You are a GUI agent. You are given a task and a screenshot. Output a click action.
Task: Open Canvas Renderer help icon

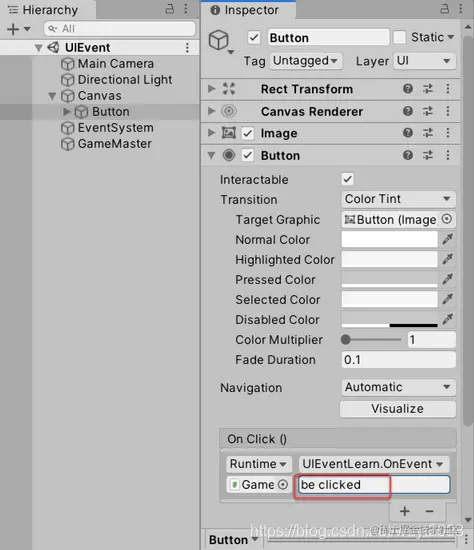click(408, 111)
